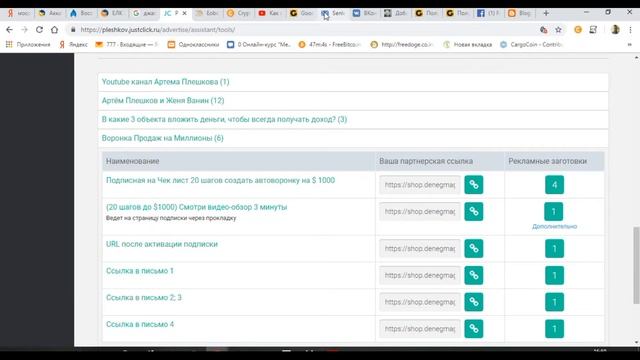Image resolution: width=640 pixels, height=360 pixels.
Task: Open ad template for видео-обзор 3 минуты row
Action: tap(553, 211)
